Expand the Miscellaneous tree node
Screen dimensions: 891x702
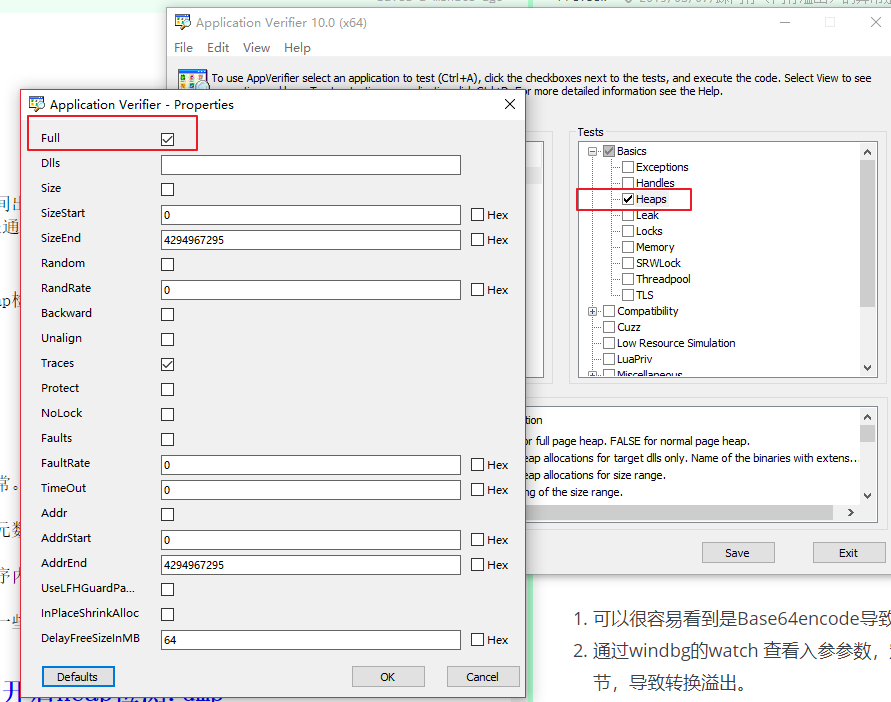593,374
